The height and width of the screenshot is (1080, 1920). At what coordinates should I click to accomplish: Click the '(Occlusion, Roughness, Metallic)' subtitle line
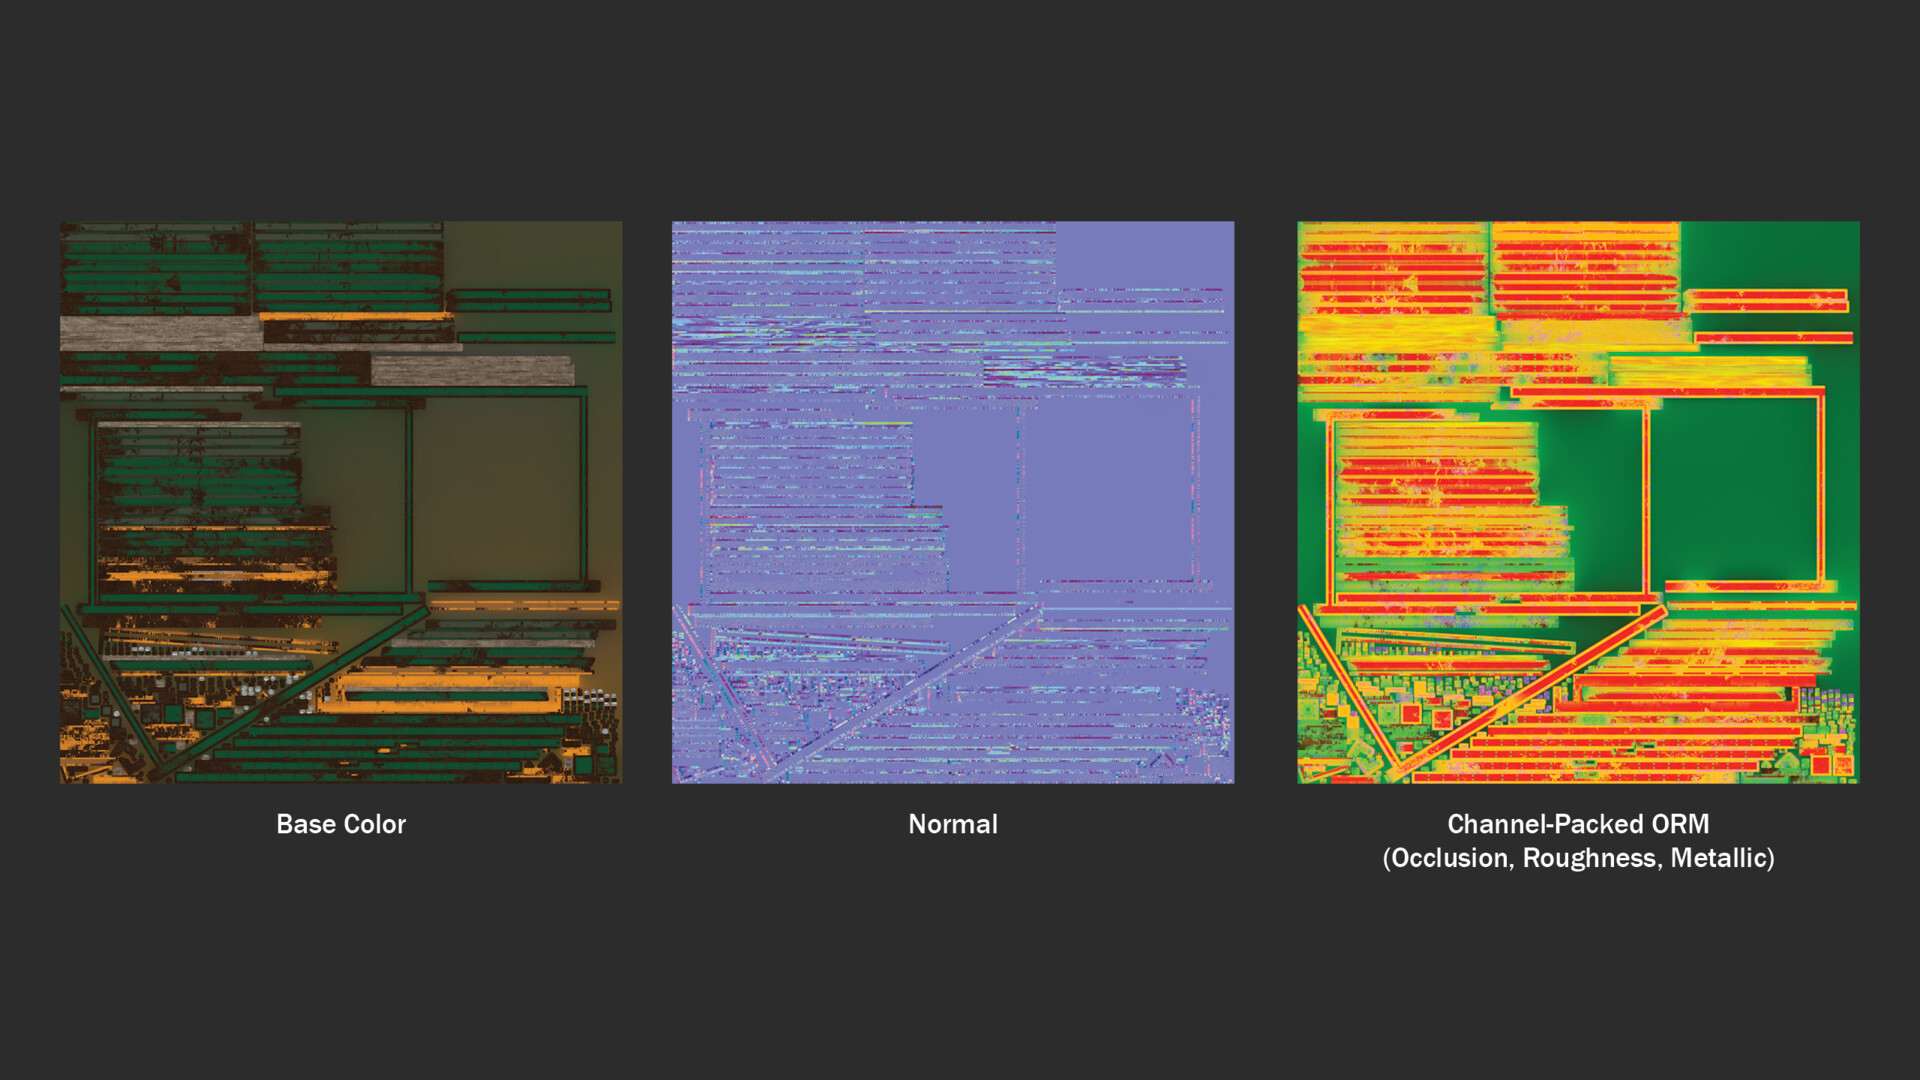coord(1578,858)
